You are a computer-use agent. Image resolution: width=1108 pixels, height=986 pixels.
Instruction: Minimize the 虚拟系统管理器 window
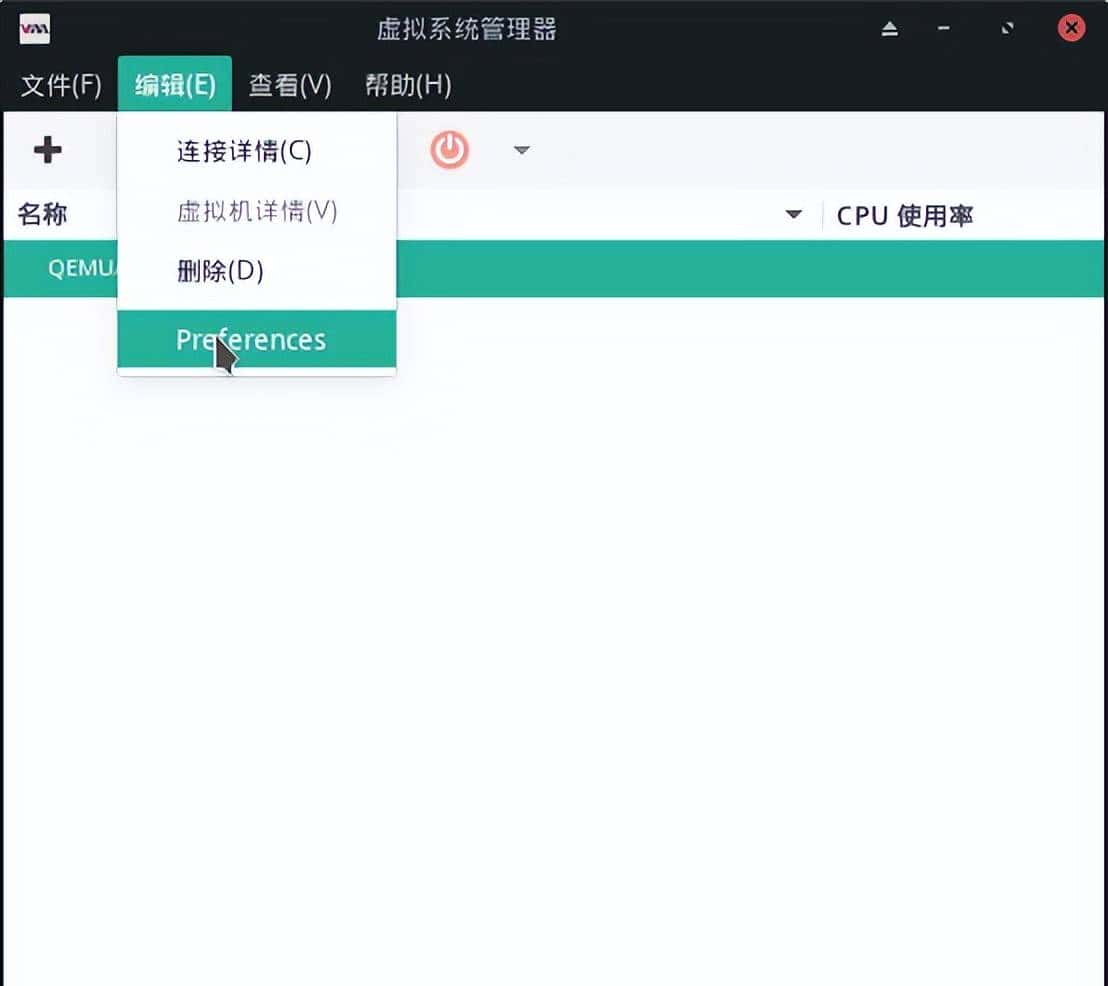pyautogui.click(x=943, y=28)
